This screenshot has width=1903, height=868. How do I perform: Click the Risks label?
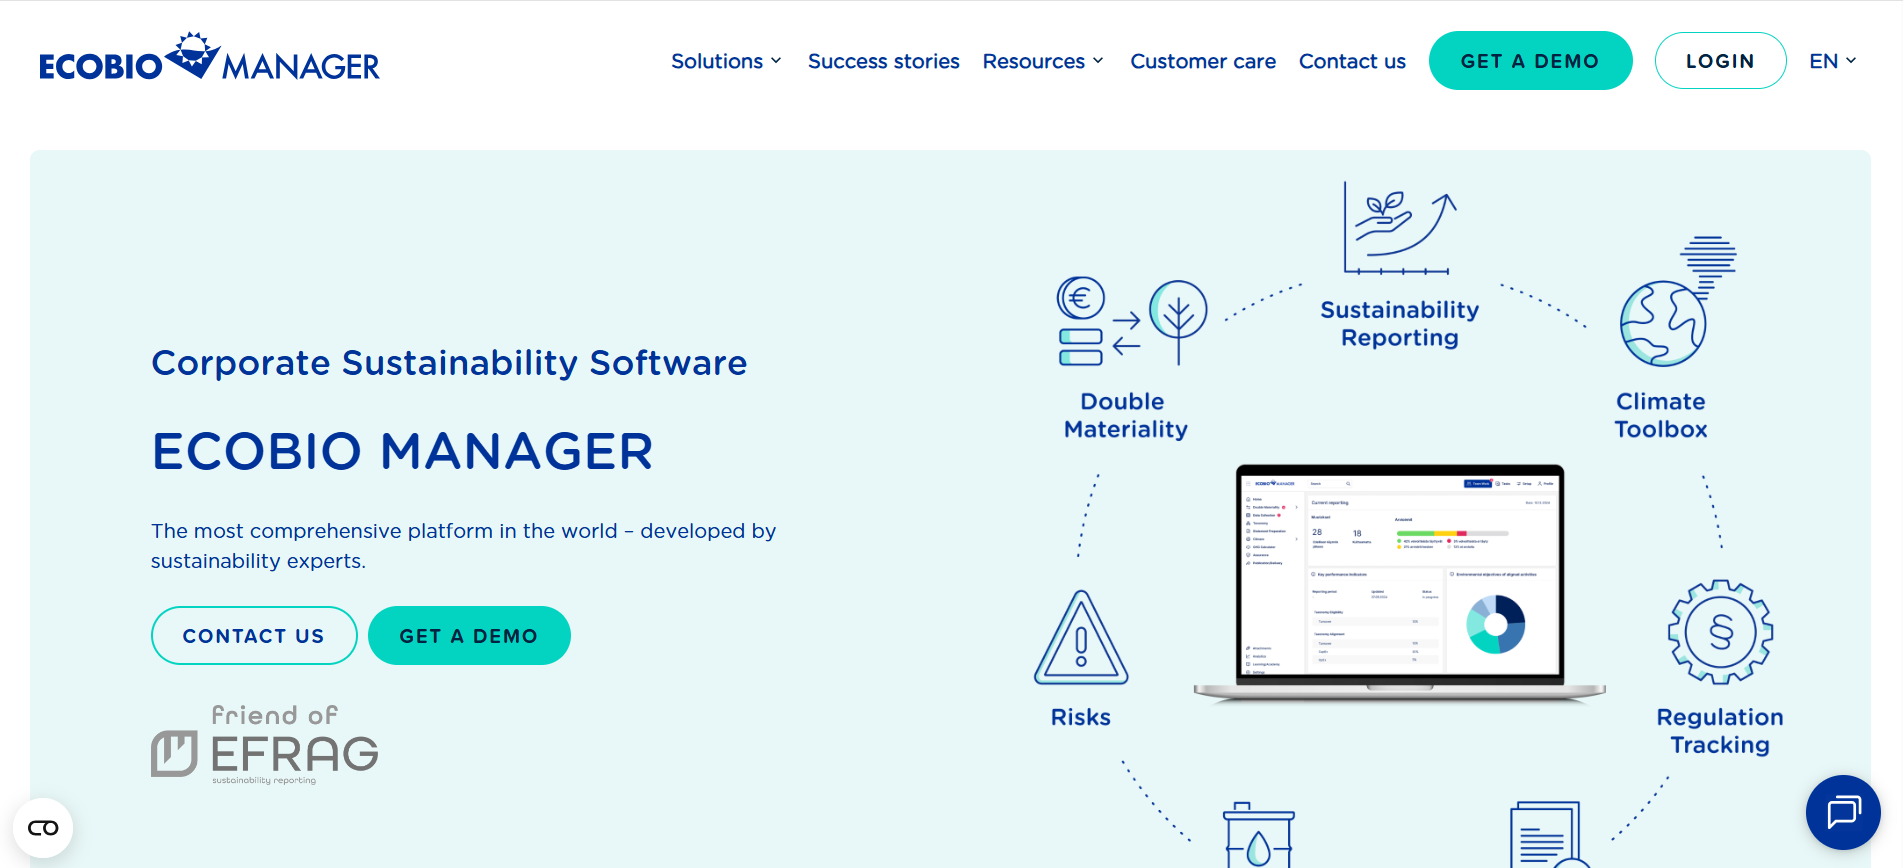(x=1081, y=718)
